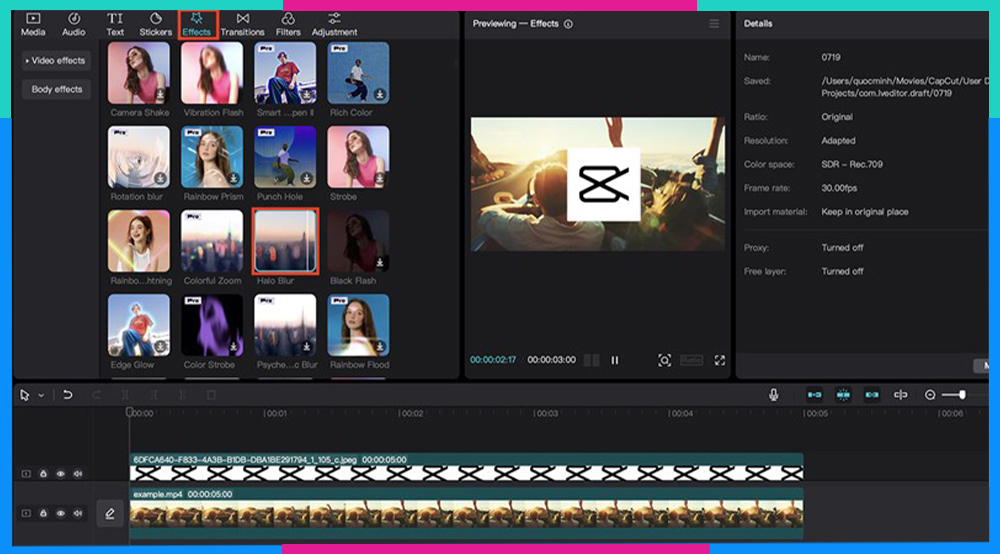Click the Ratio button in preview
Viewport: 1000px width, 554px height.
(691, 360)
